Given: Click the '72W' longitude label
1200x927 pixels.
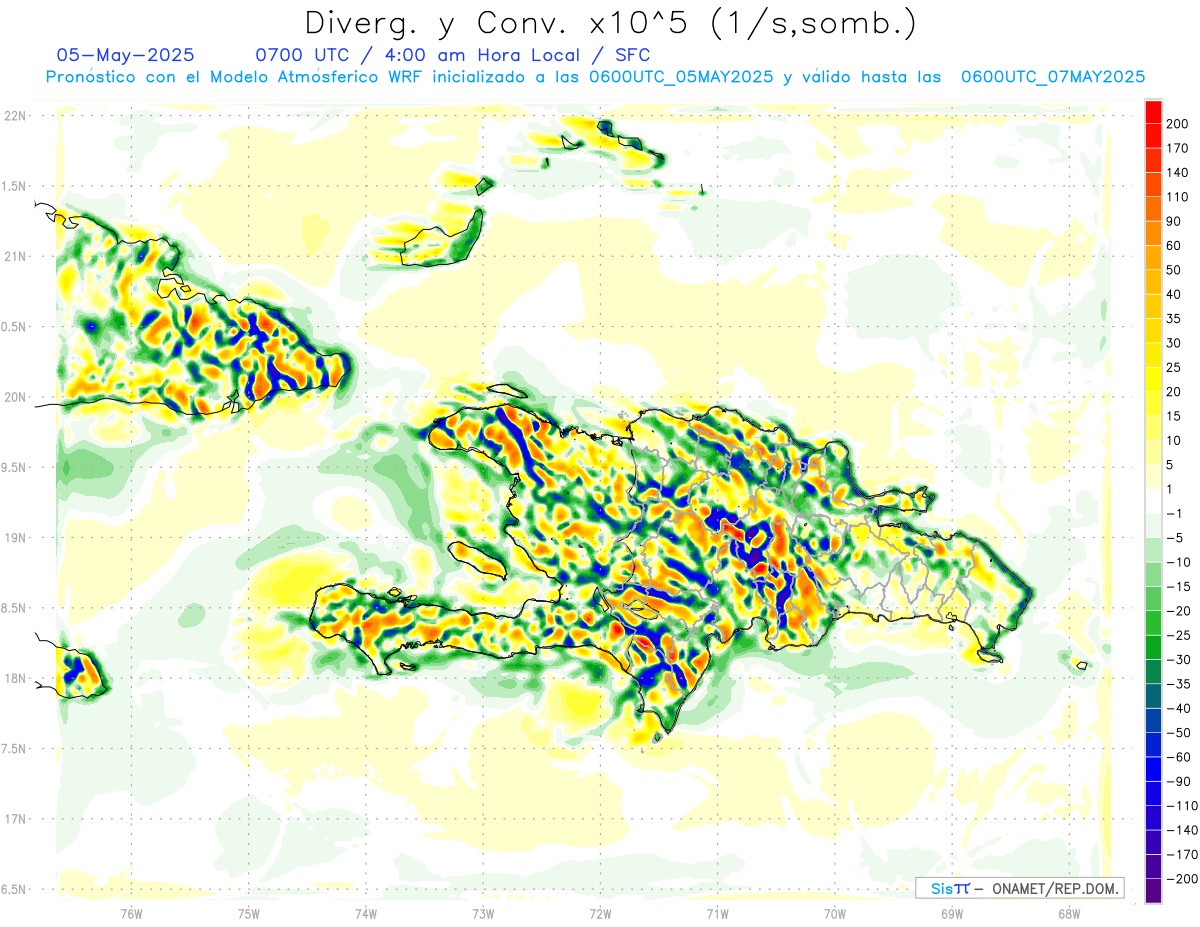Looking at the screenshot, I should coord(600,913).
